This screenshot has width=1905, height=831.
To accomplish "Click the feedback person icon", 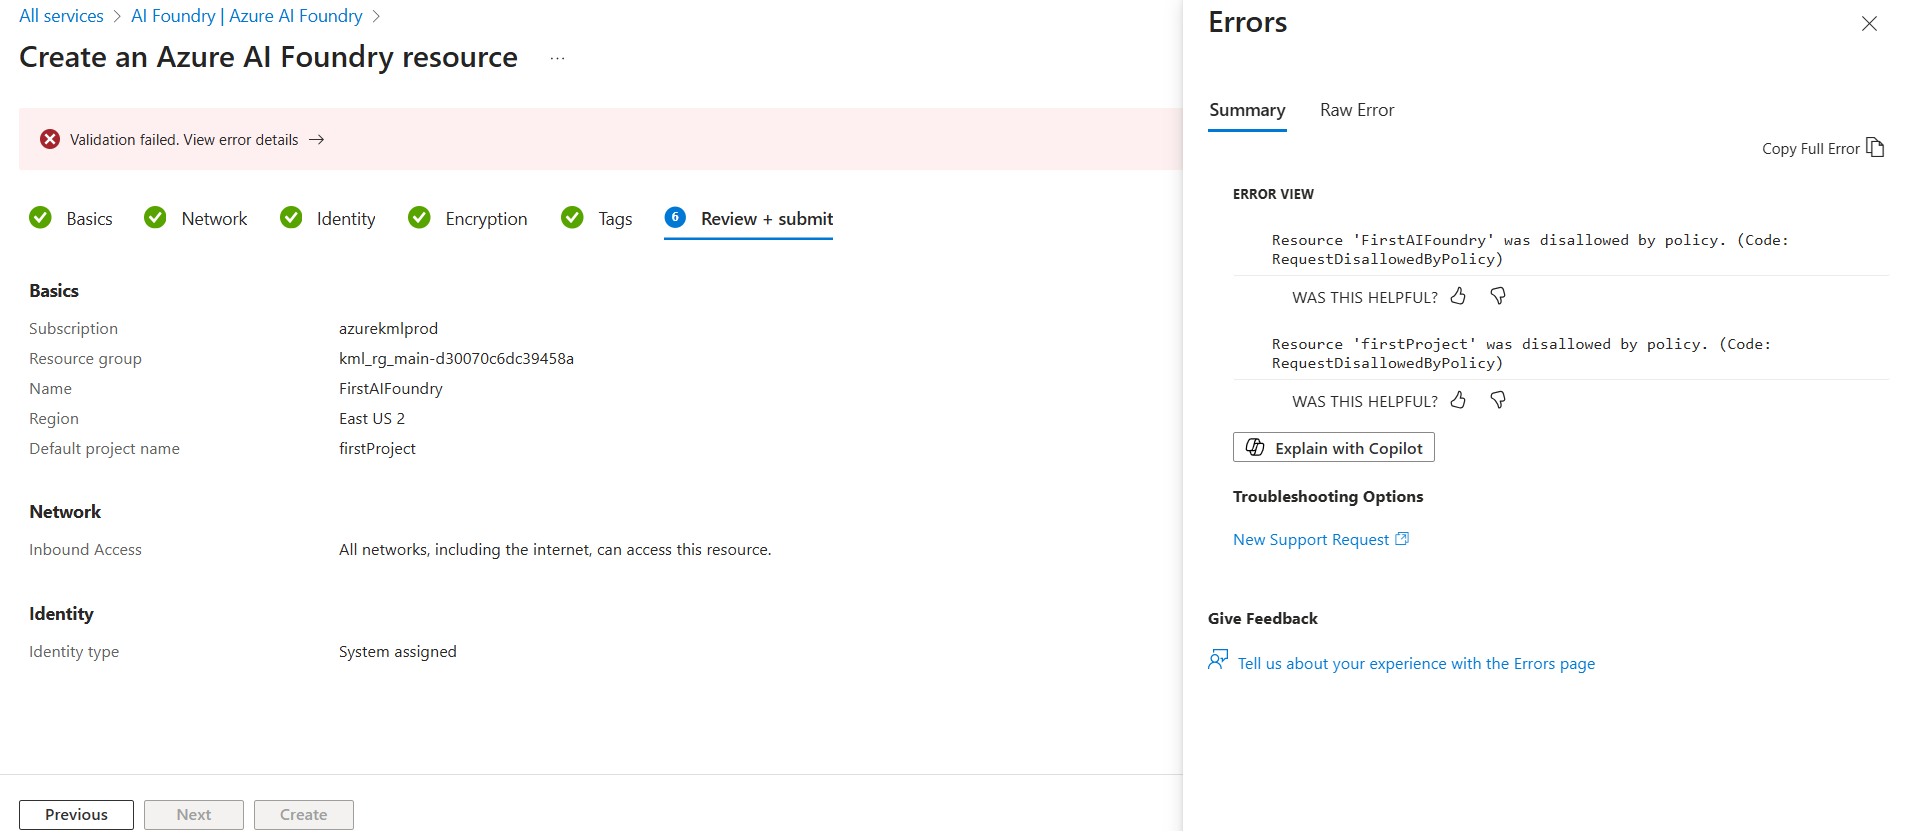I will point(1217,660).
